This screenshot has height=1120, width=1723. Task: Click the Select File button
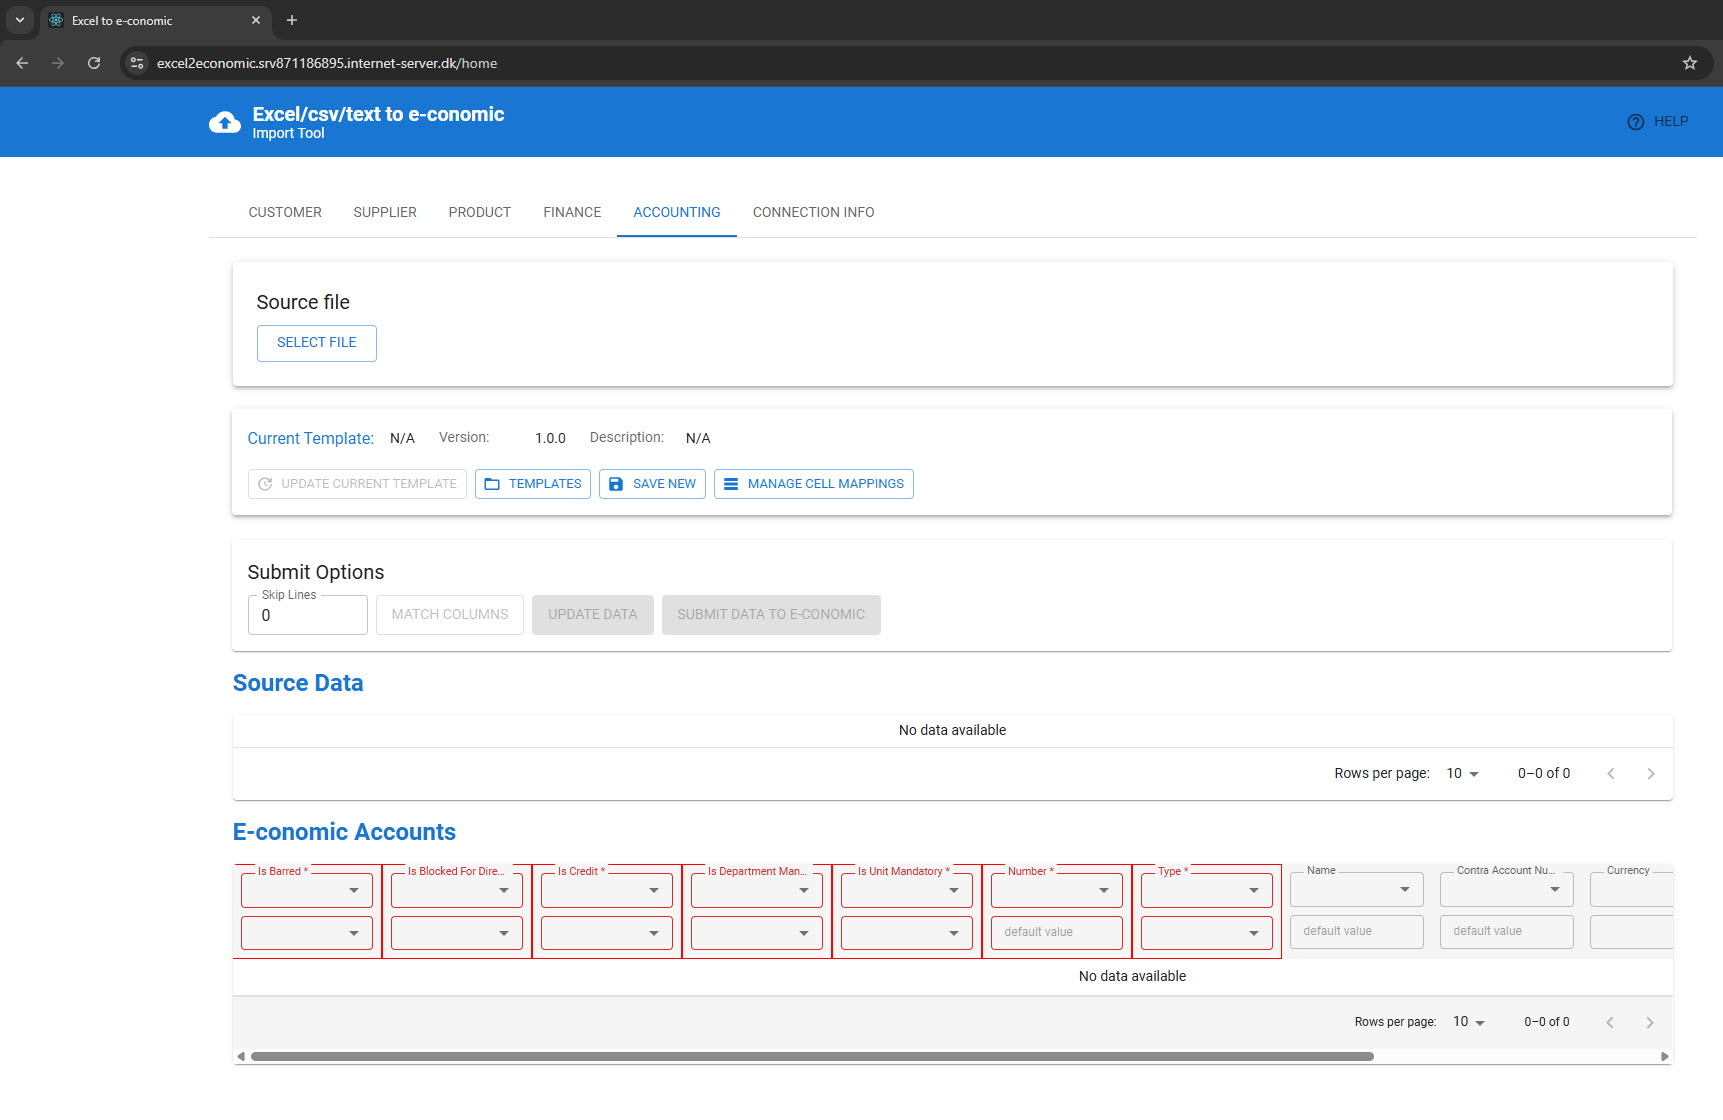click(317, 343)
